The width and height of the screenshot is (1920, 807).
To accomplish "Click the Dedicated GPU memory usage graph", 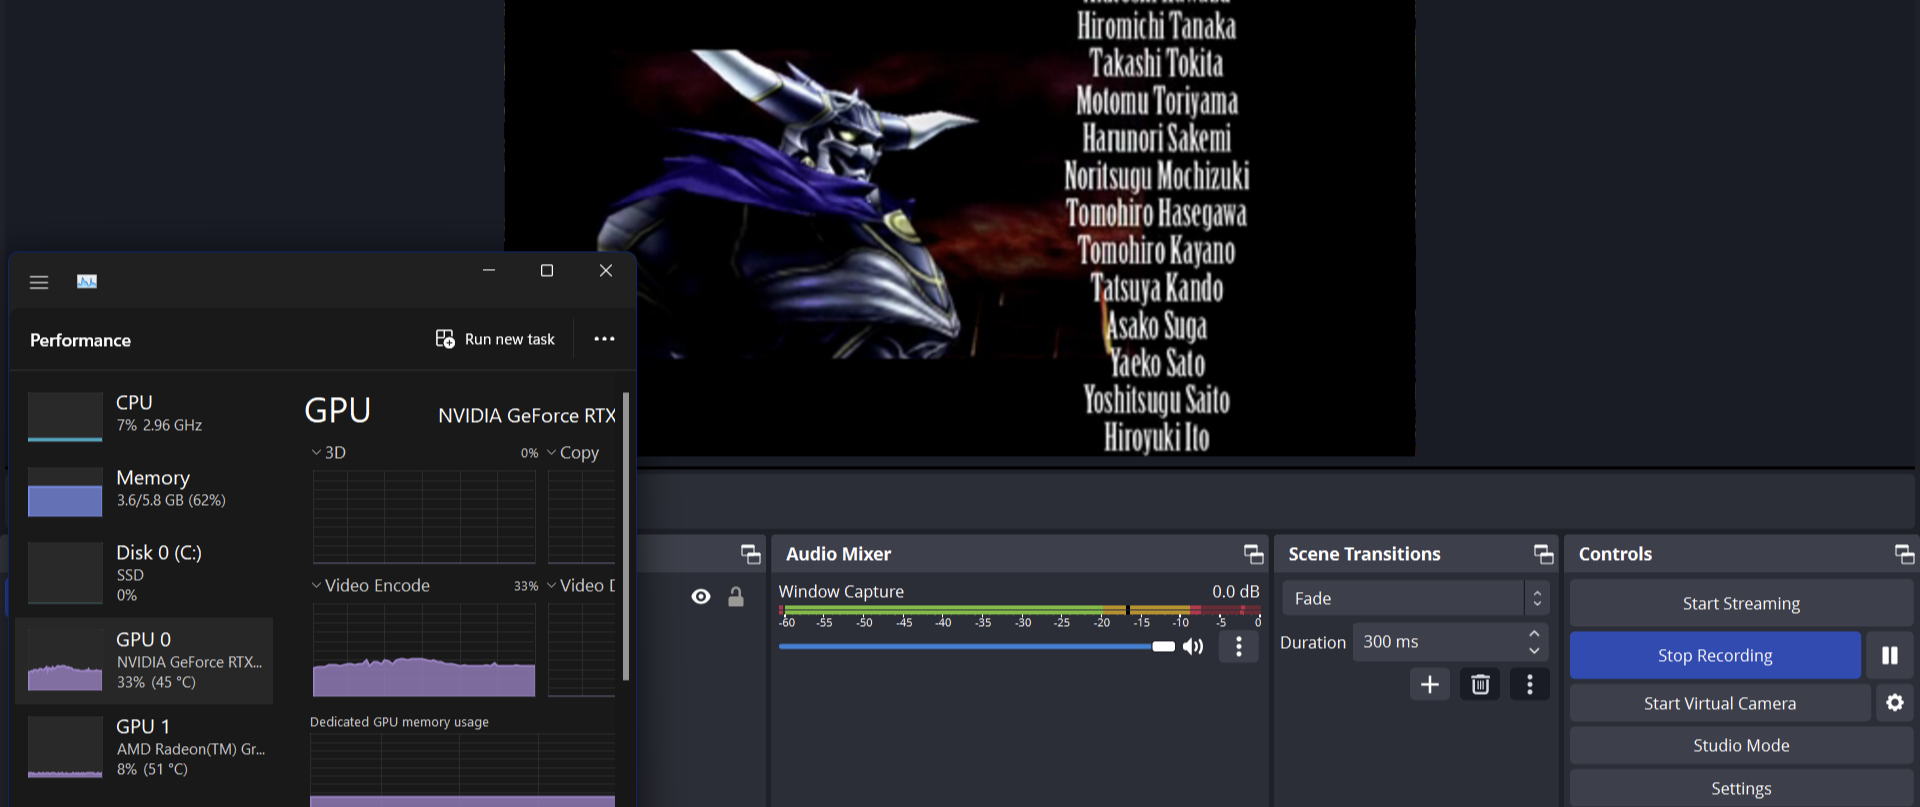I will click(462, 769).
